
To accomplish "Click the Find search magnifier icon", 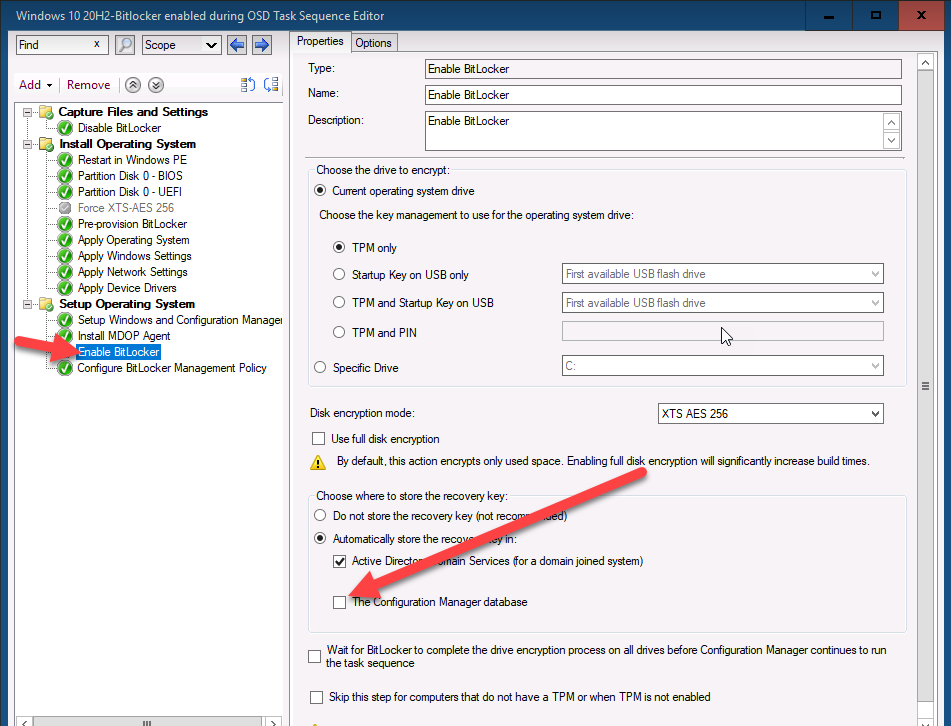I will coord(125,45).
